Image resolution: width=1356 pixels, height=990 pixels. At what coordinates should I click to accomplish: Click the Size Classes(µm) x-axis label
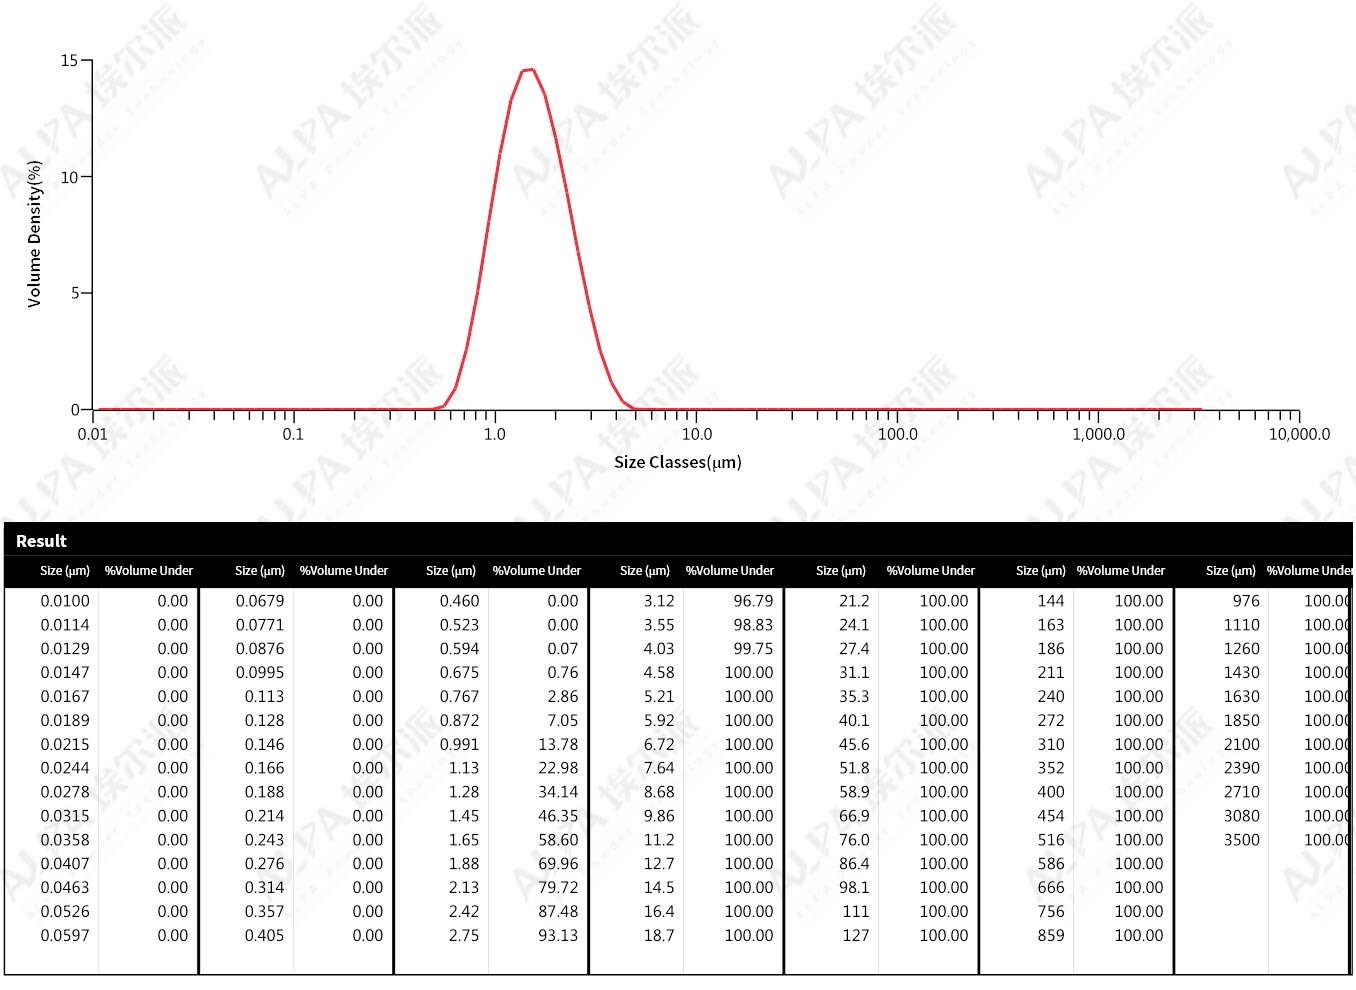(678, 462)
